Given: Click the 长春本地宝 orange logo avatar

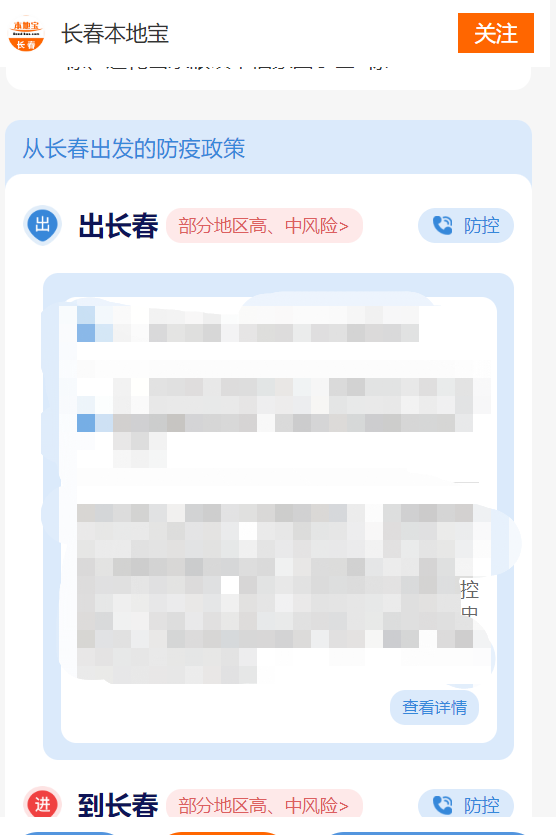Looking at the screenshot, I should click(26, 34).
